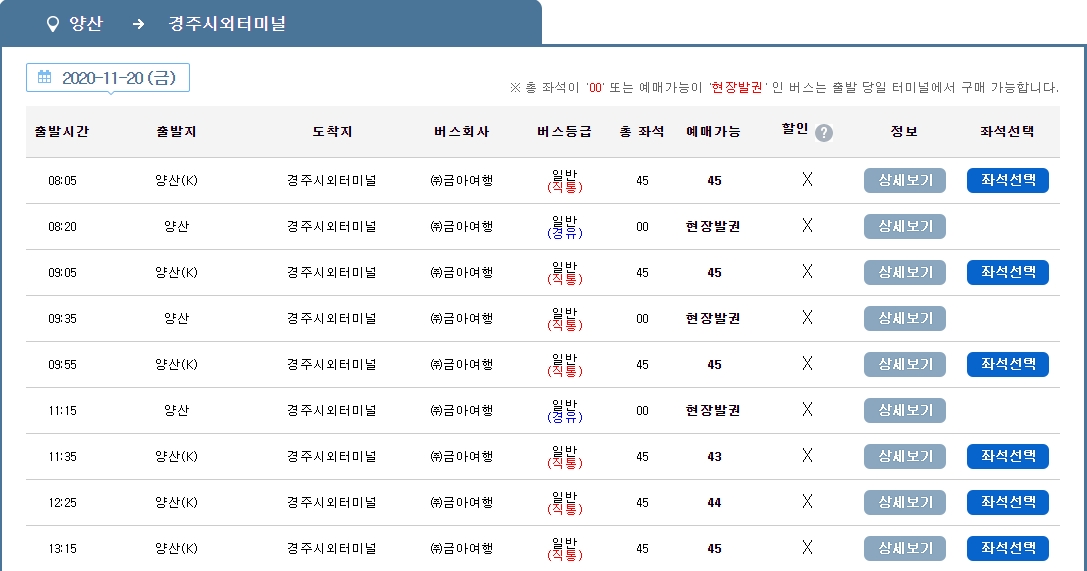Click 상세보기 for the 09:55 bus
The image size is (1087, 571).
click(x=905, y=364)
